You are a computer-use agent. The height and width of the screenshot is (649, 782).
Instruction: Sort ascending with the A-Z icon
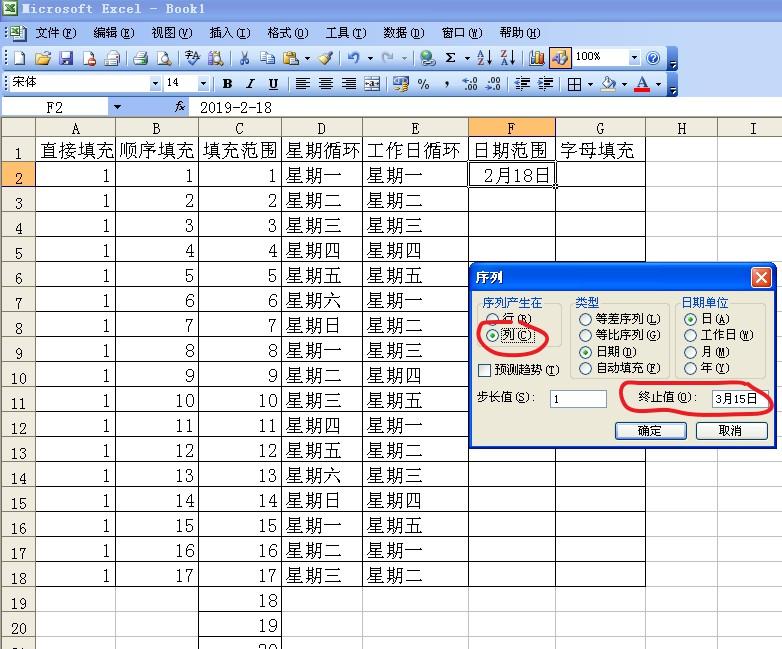(x=484, y=58)
